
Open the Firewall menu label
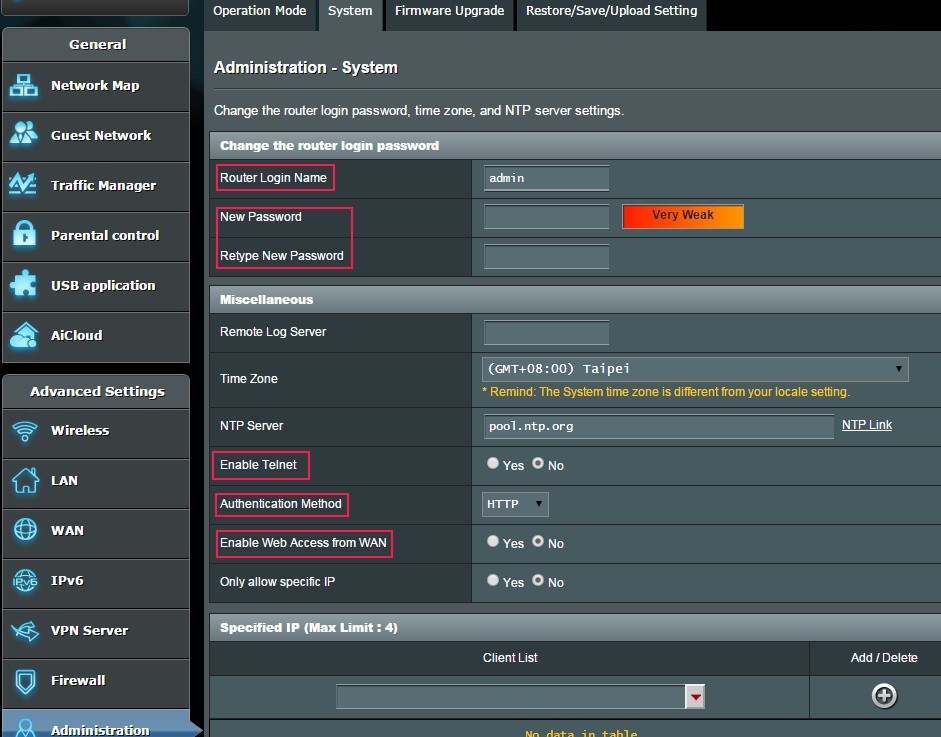(78, 681)
